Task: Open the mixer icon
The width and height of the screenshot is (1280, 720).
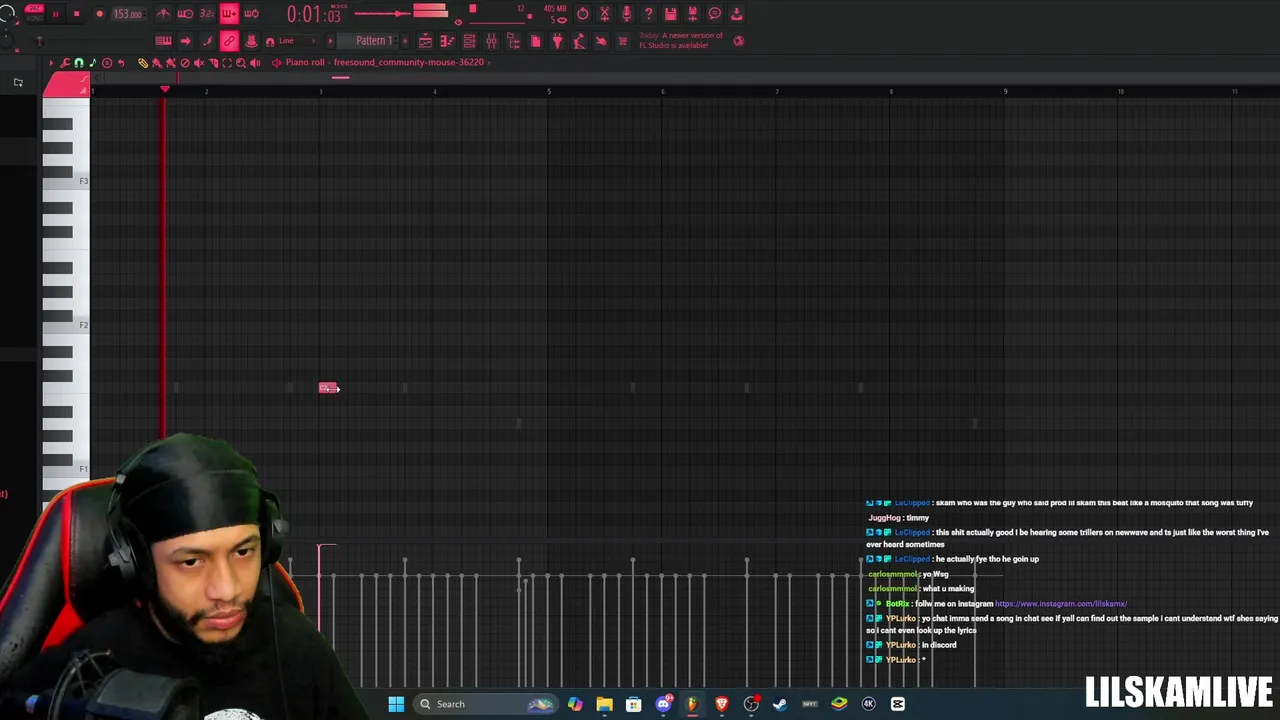Action: click(x=491, y=41)
